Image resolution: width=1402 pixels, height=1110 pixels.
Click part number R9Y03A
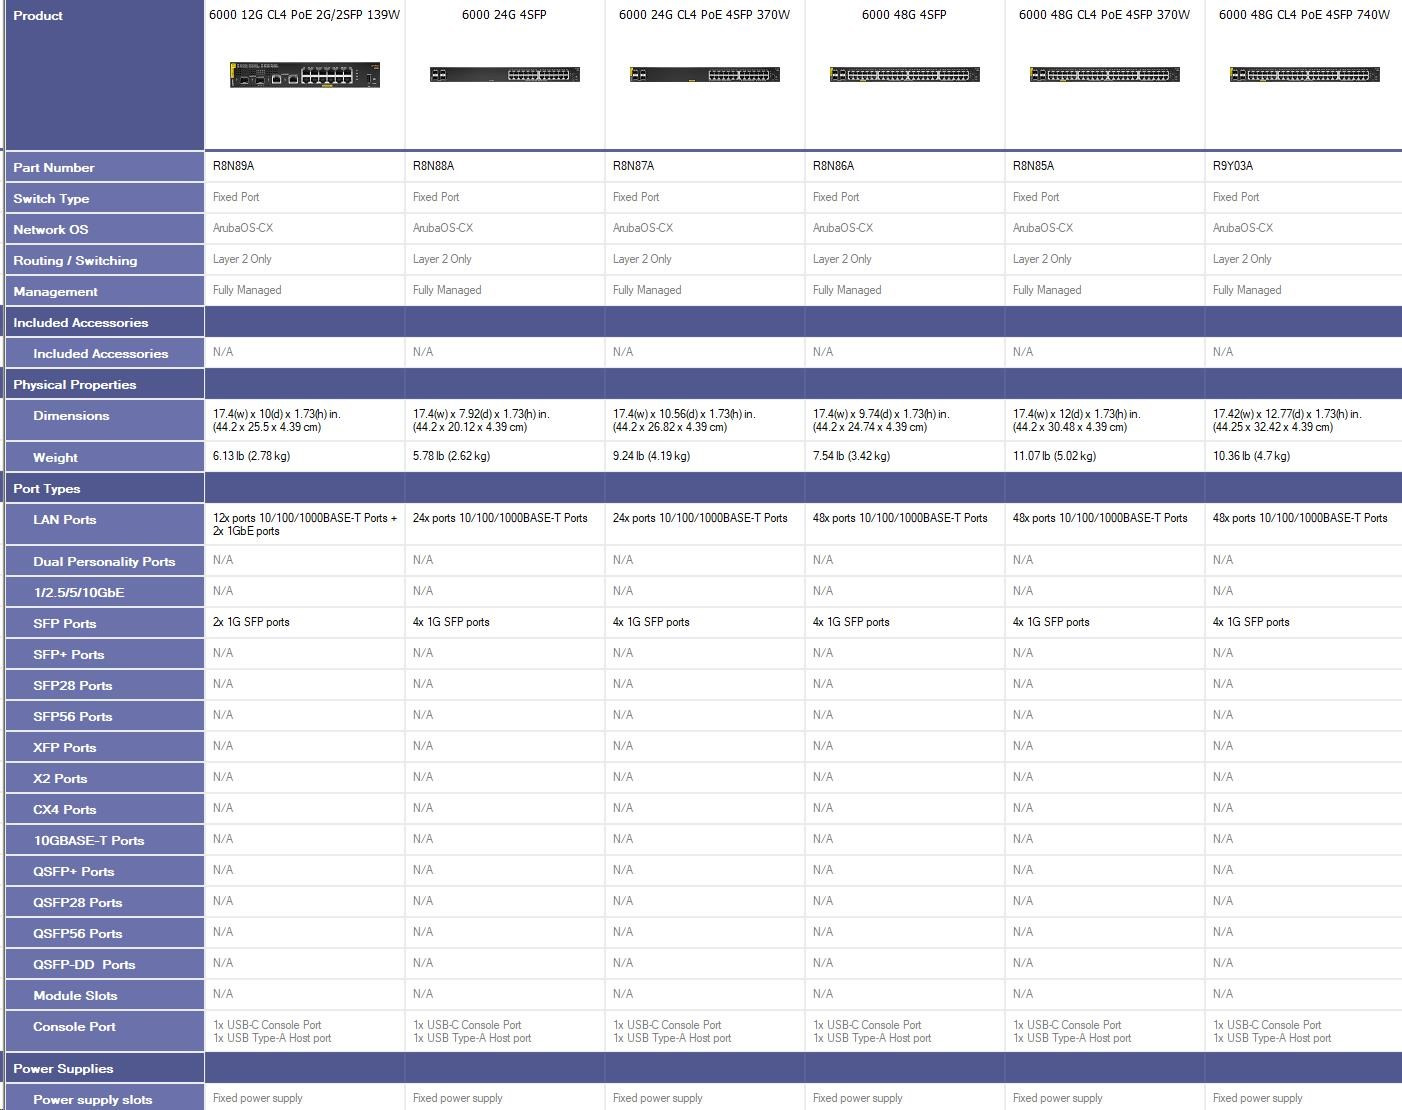pos(1233,166)
